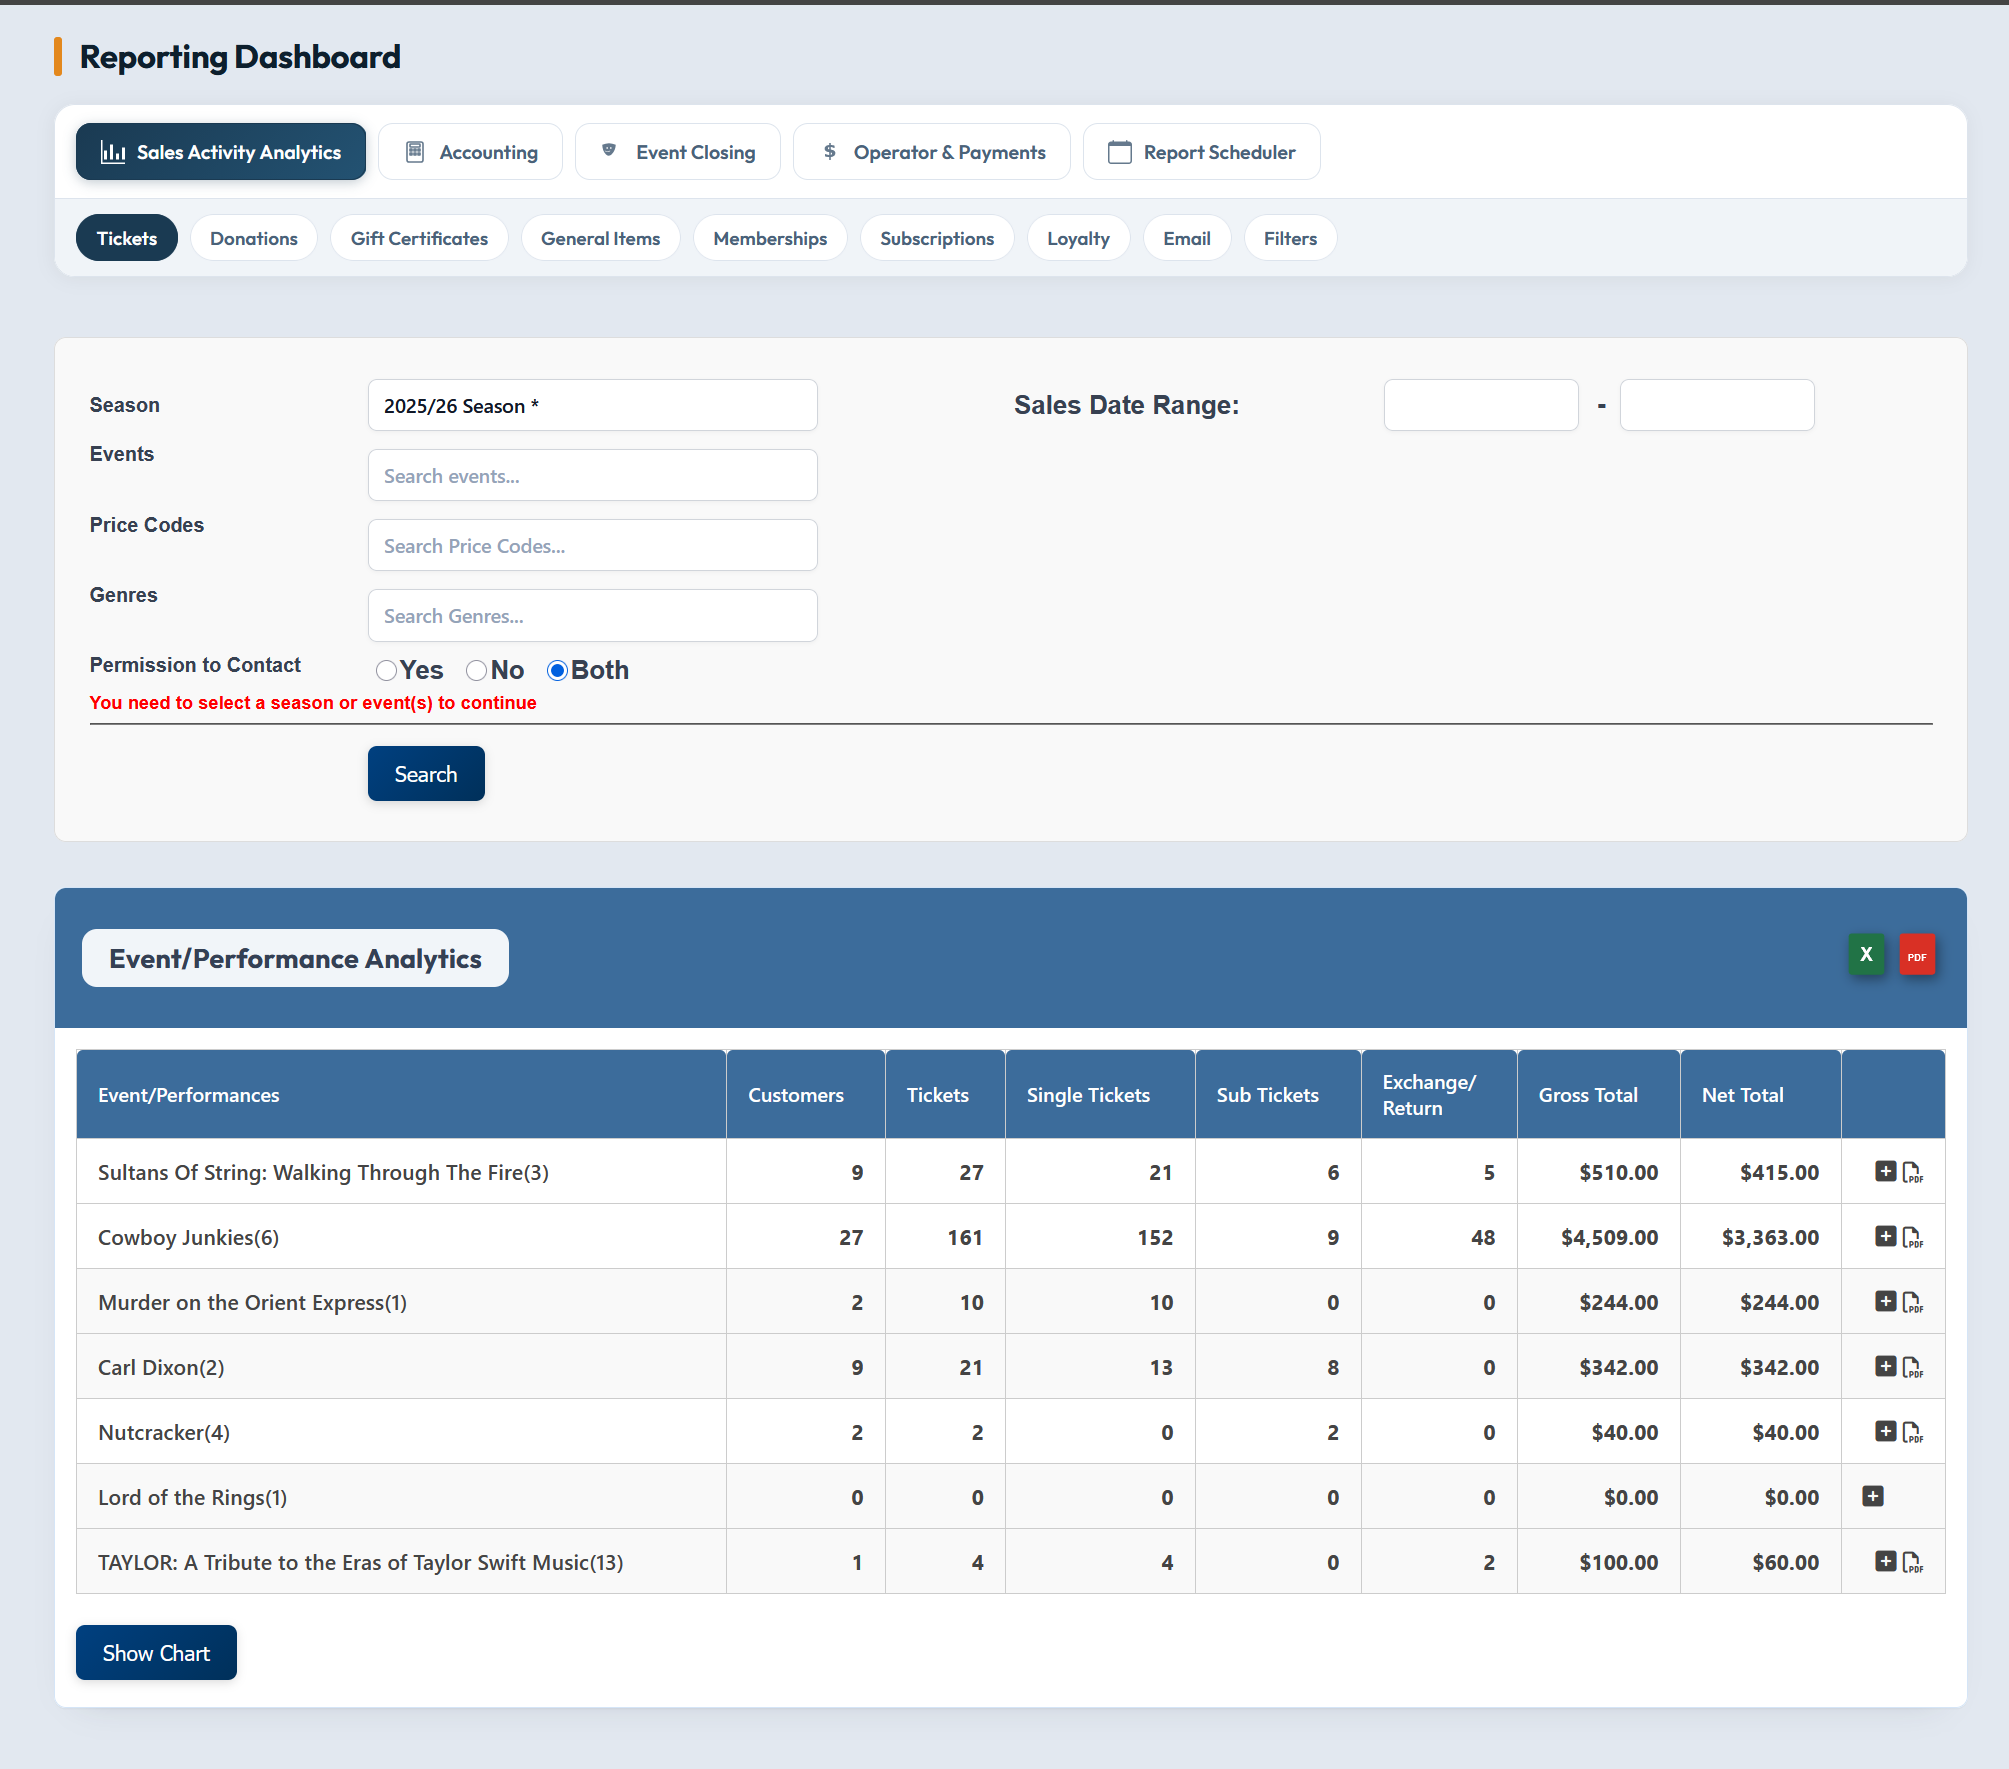2009x1769 pixels.
Task: Switch to the Memberships sub-tab
Action: point(770,238)
